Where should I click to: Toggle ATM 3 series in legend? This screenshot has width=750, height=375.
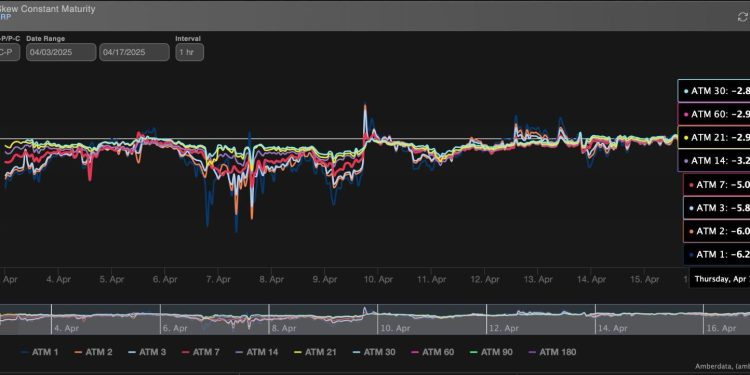pos(147,352)
